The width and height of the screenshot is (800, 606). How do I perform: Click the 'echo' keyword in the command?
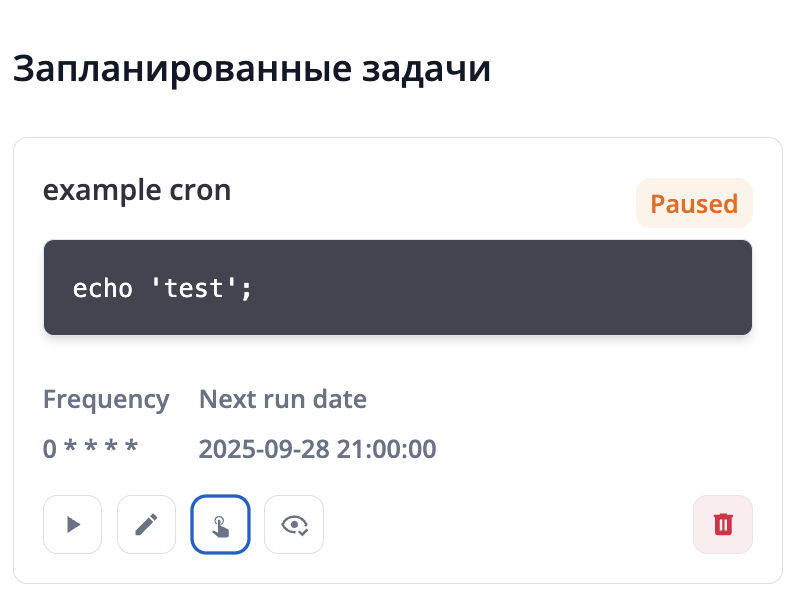coord(103,289)
